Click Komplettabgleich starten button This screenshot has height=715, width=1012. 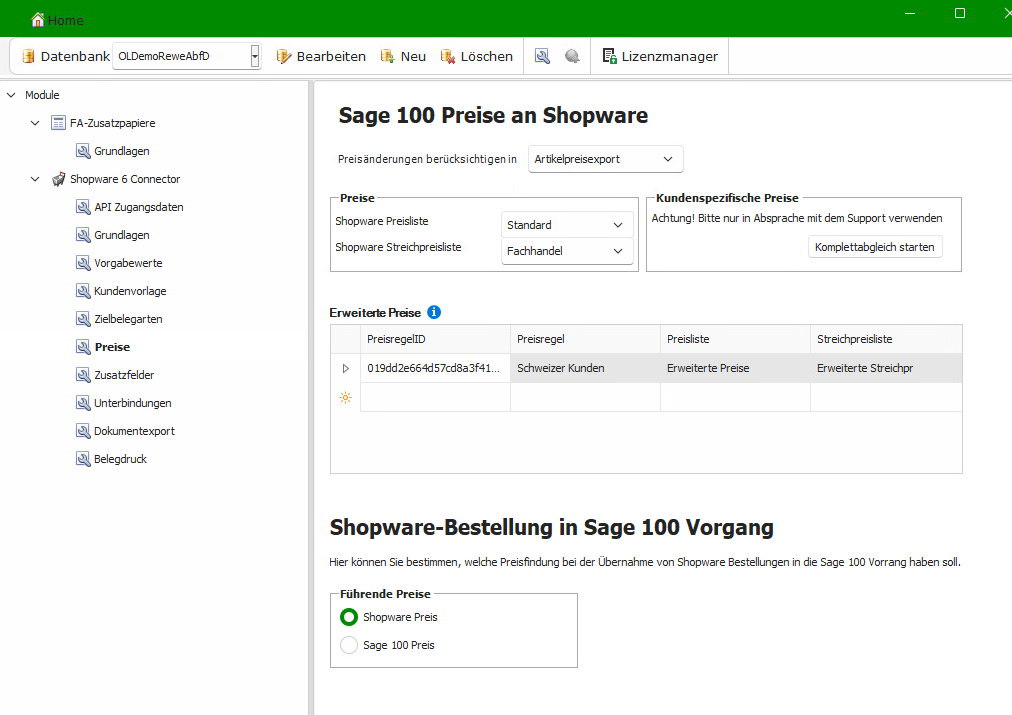(875, 247)
